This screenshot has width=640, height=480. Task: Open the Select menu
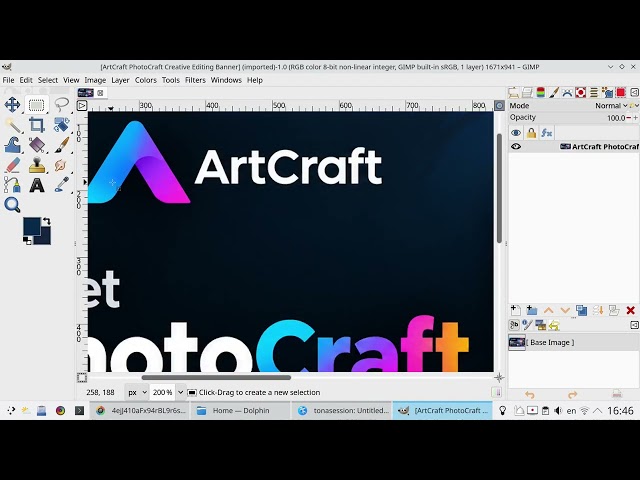48,80
